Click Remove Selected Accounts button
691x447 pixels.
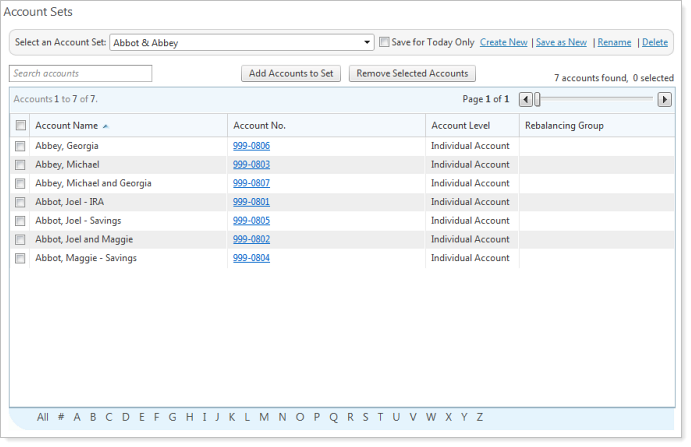(x=413, y=73)
